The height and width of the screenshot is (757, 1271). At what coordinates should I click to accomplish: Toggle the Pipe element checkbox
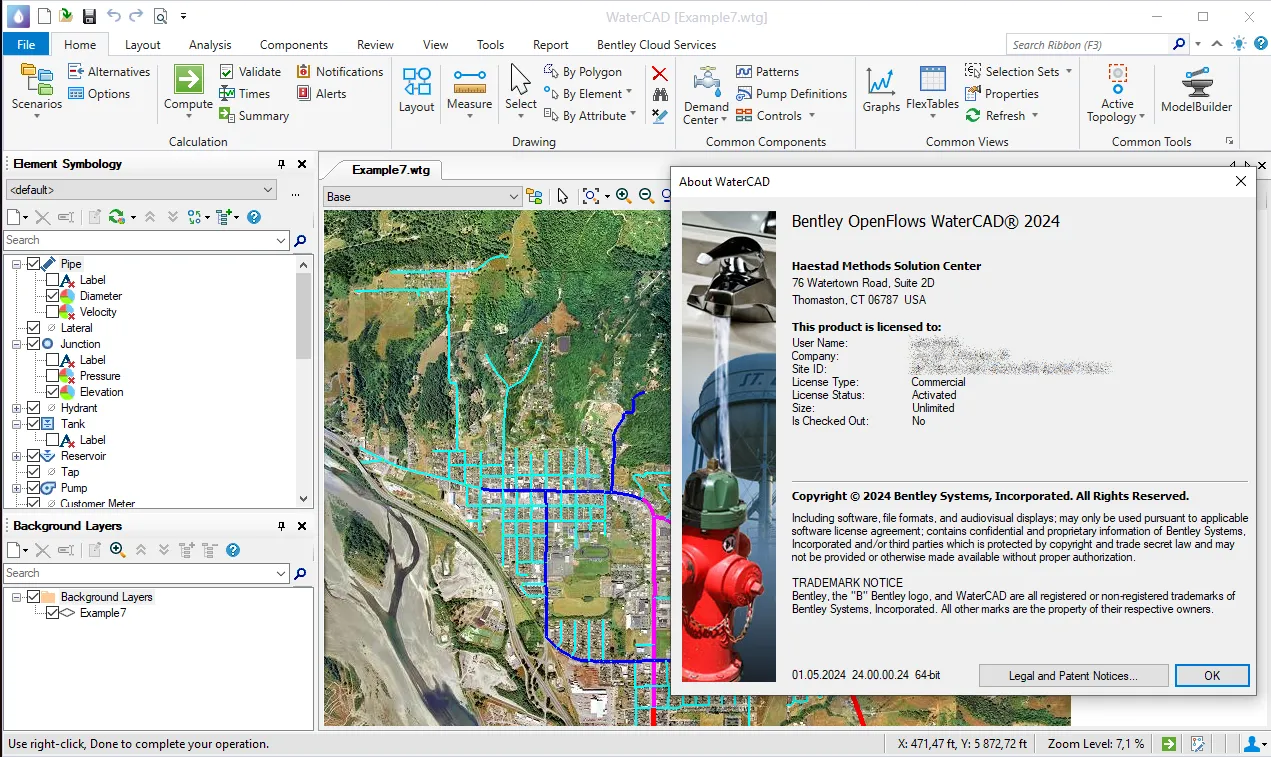coord(34,264)
